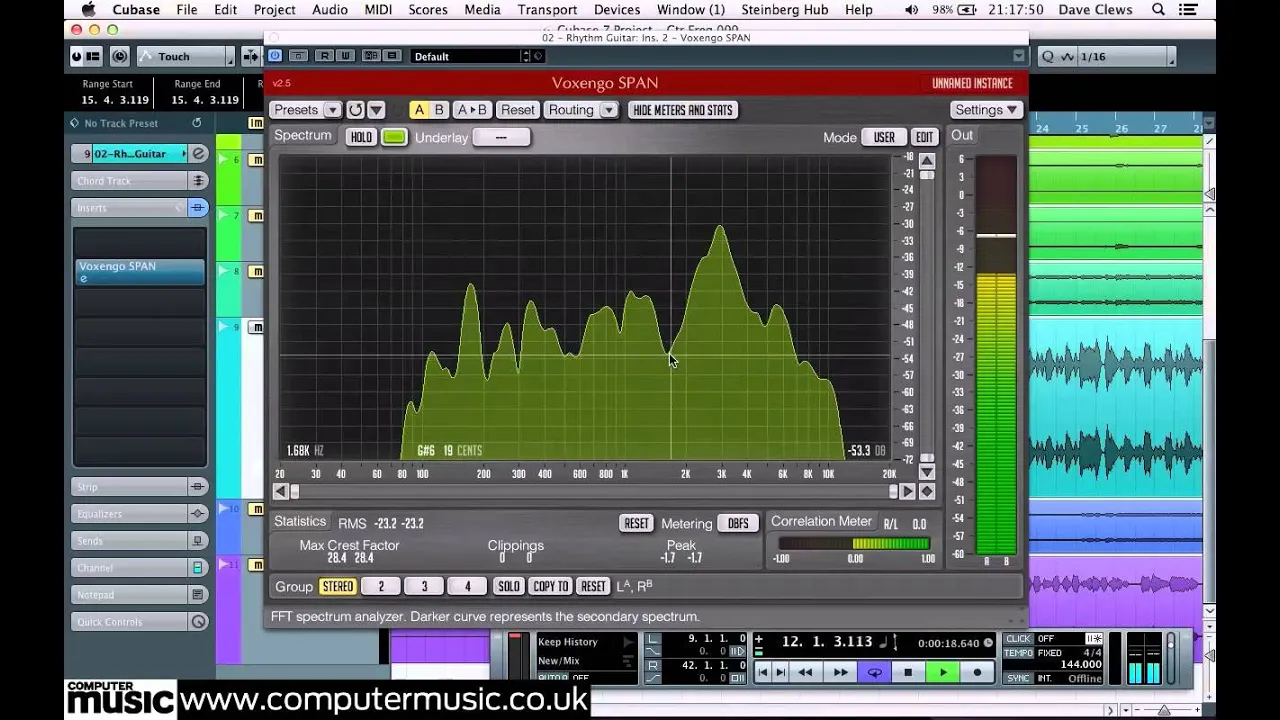Screen dimensions: 1280x720
Task: Click the A to B copy button
Action: tap(471, 110)
